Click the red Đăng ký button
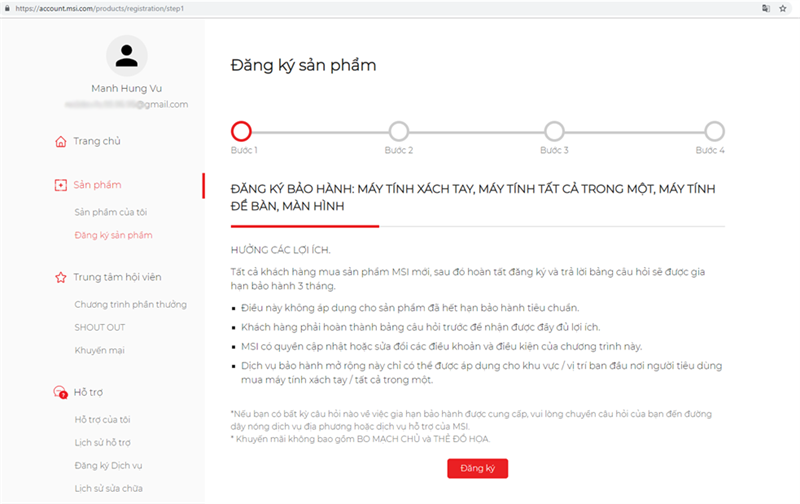 pos(478,468)
